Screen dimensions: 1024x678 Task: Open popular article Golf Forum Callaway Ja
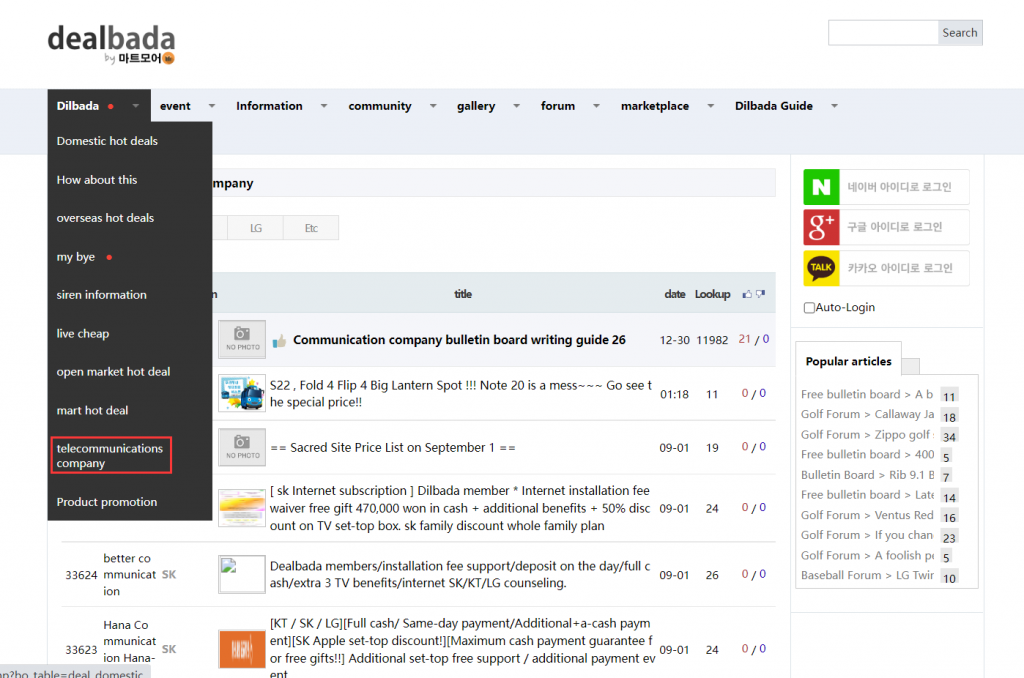(x=867, y=414)
